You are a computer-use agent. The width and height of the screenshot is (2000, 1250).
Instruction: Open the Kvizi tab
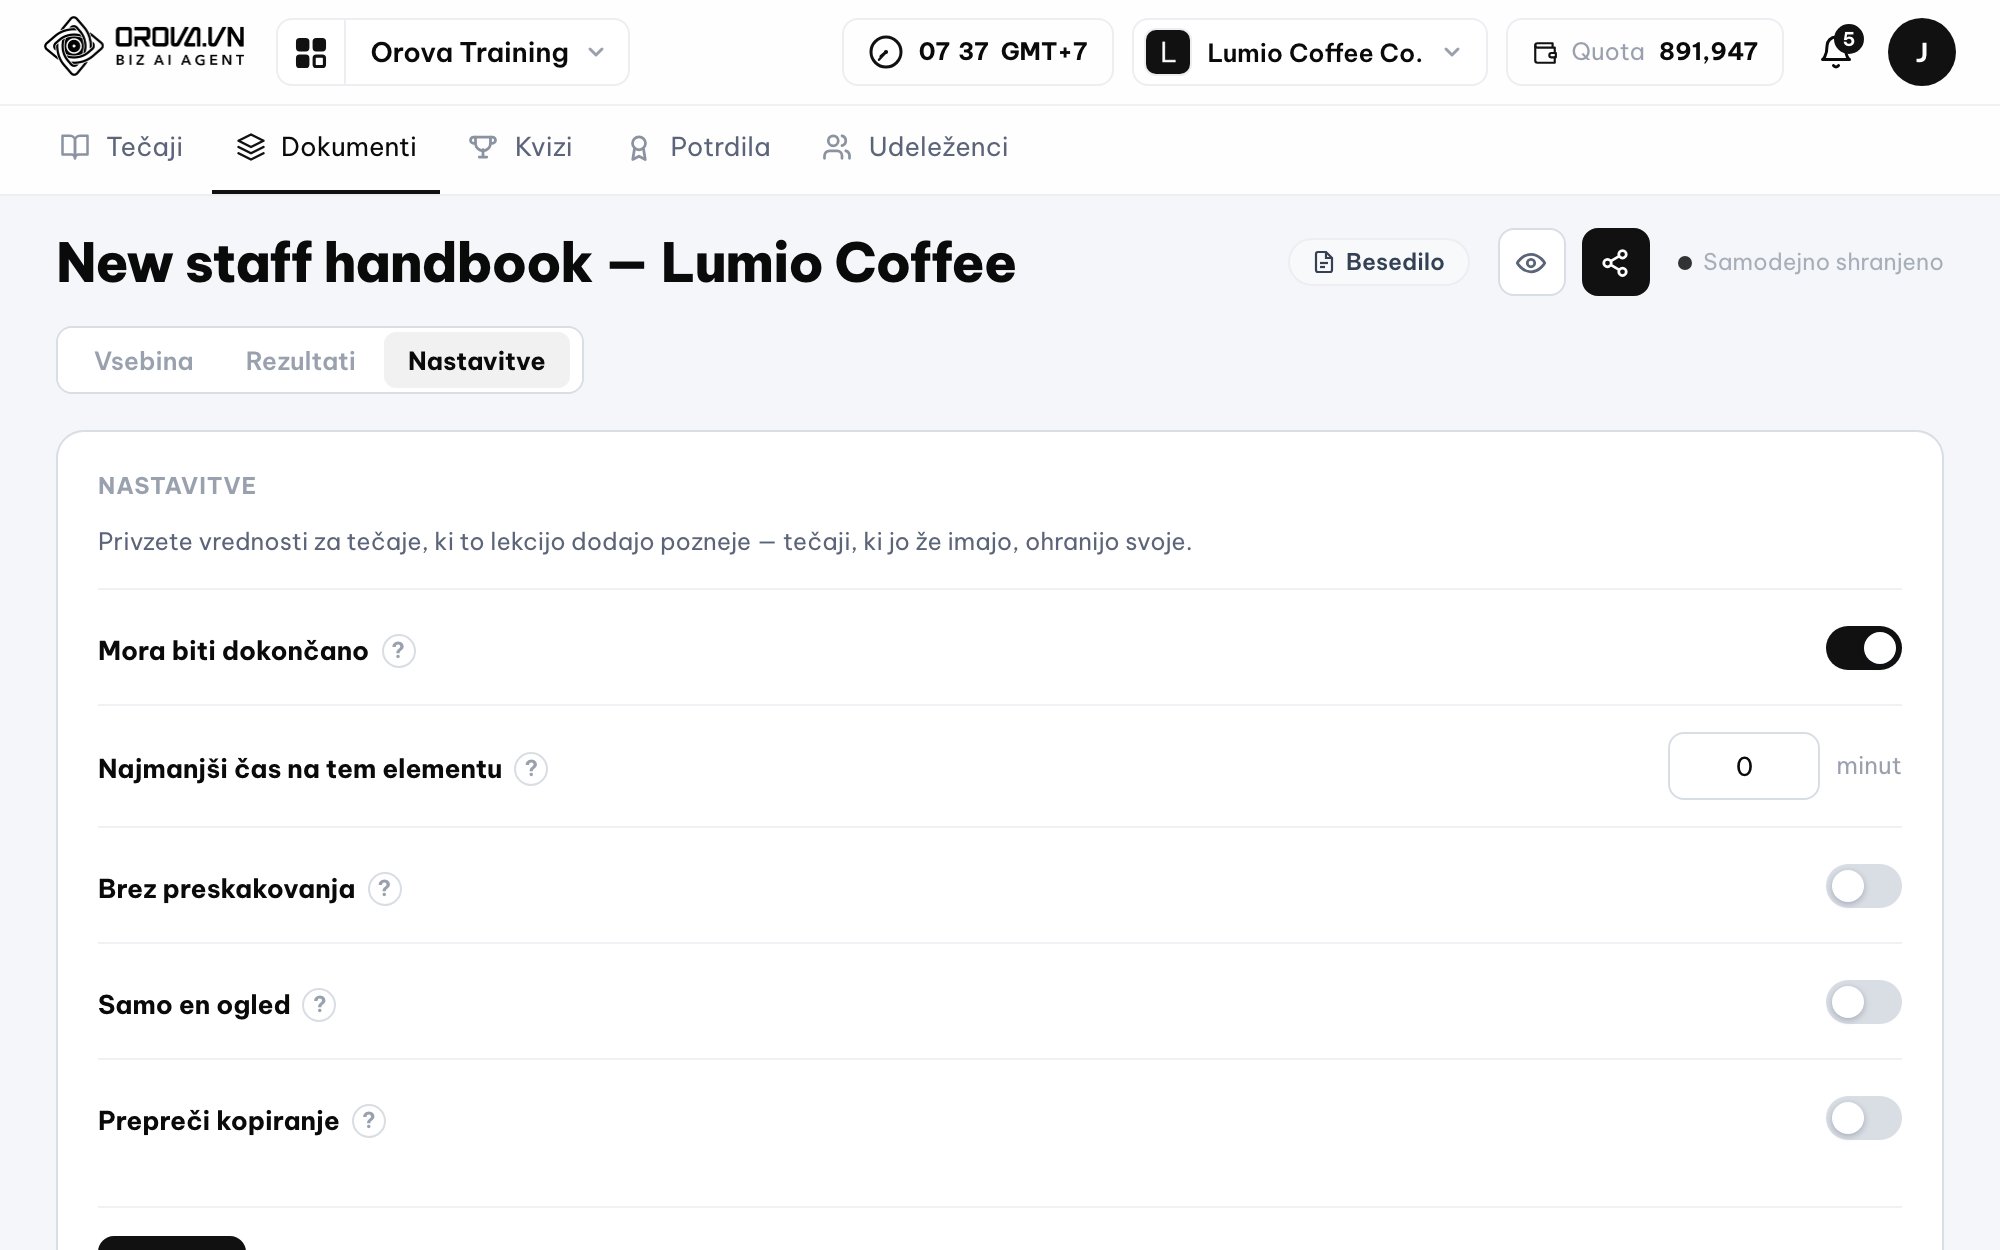tap(521, 147)
